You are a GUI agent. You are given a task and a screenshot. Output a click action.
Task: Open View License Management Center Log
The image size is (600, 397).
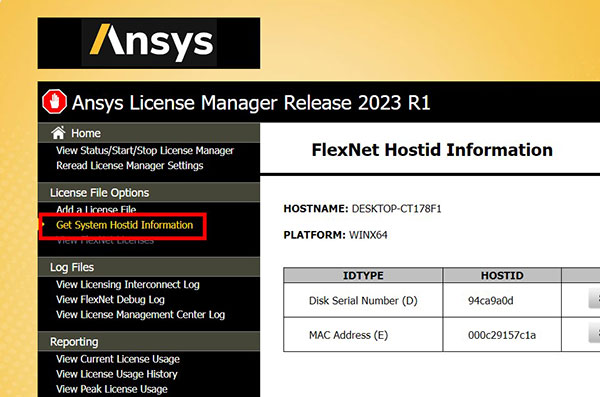[140, 314]
